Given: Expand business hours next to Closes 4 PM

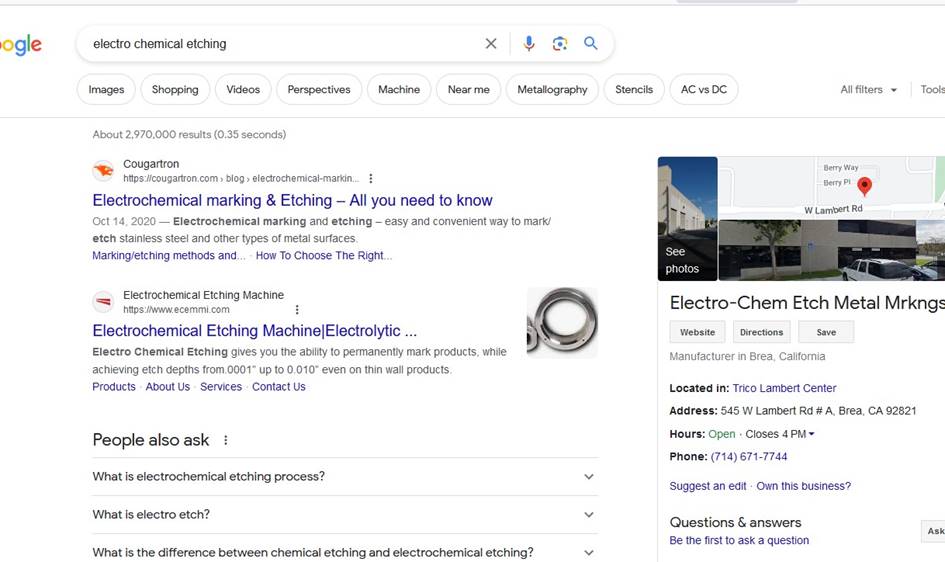Looking at the screenshot, I should pyautogui.click(x=811, y=434).
